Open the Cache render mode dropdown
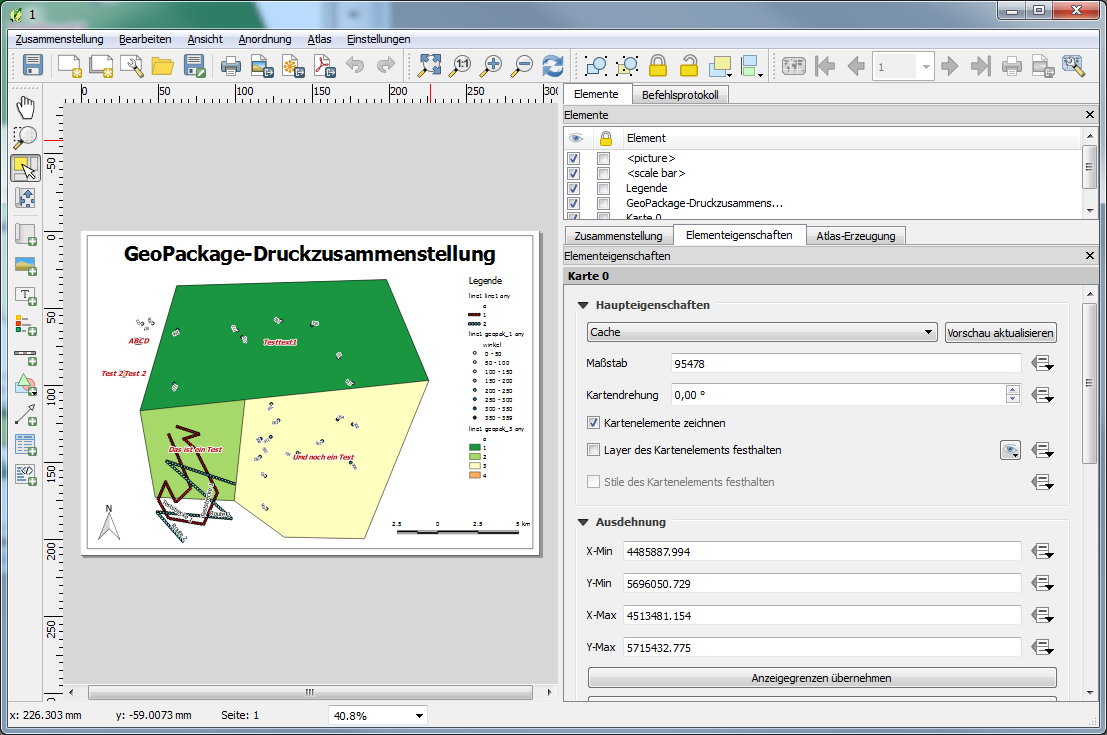 click(762, 333)
